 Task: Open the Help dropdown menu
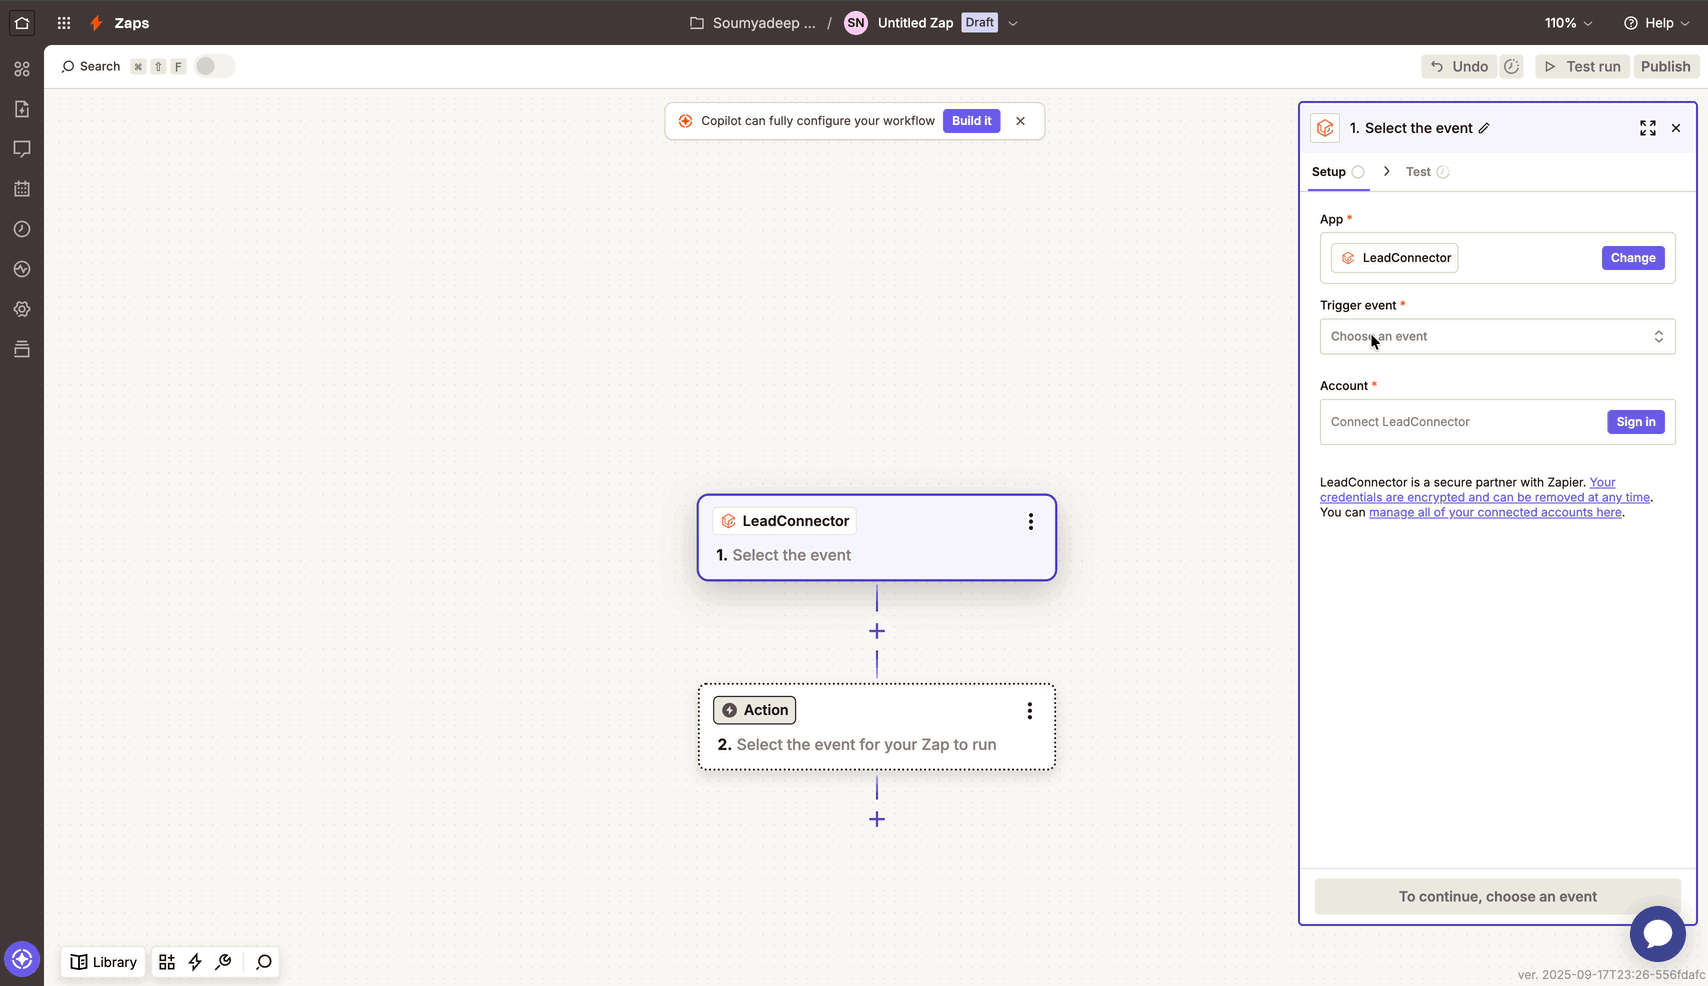pyautogui.click(x=1656, y=23)
